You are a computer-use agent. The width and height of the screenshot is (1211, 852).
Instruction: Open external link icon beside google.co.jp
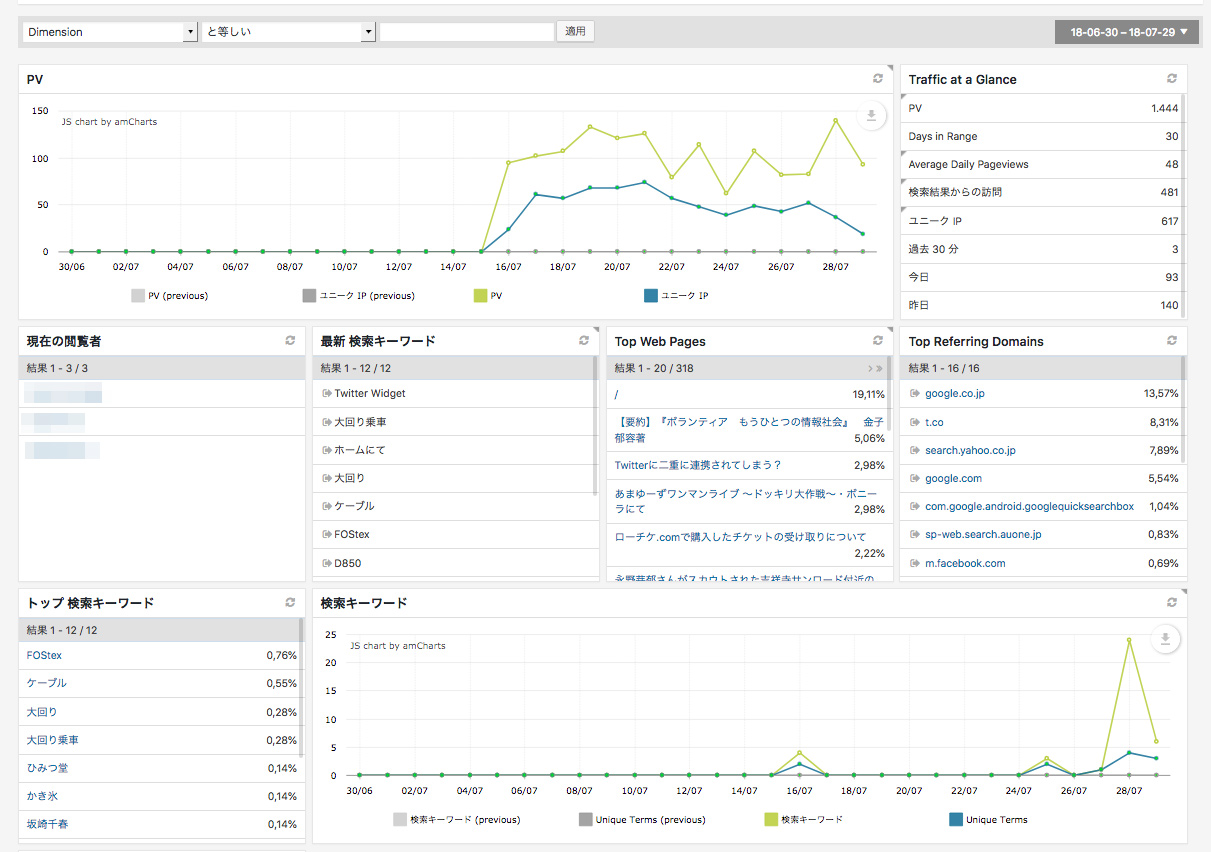tap(915, 394)
